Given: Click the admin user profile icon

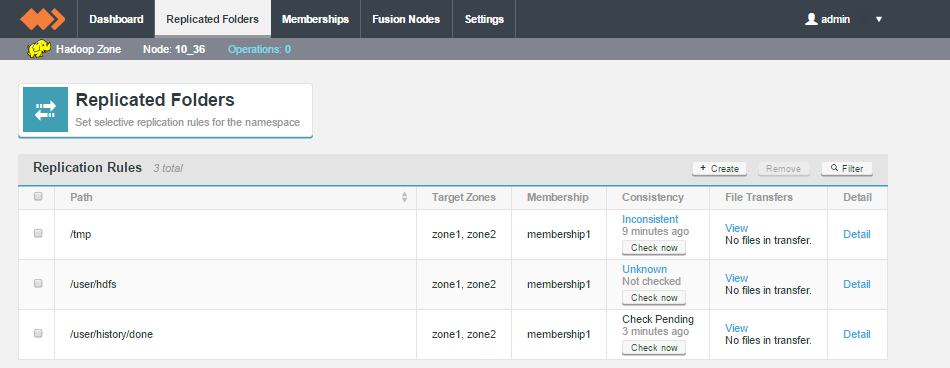Looking at the screenshot, I should click(811, 19).
